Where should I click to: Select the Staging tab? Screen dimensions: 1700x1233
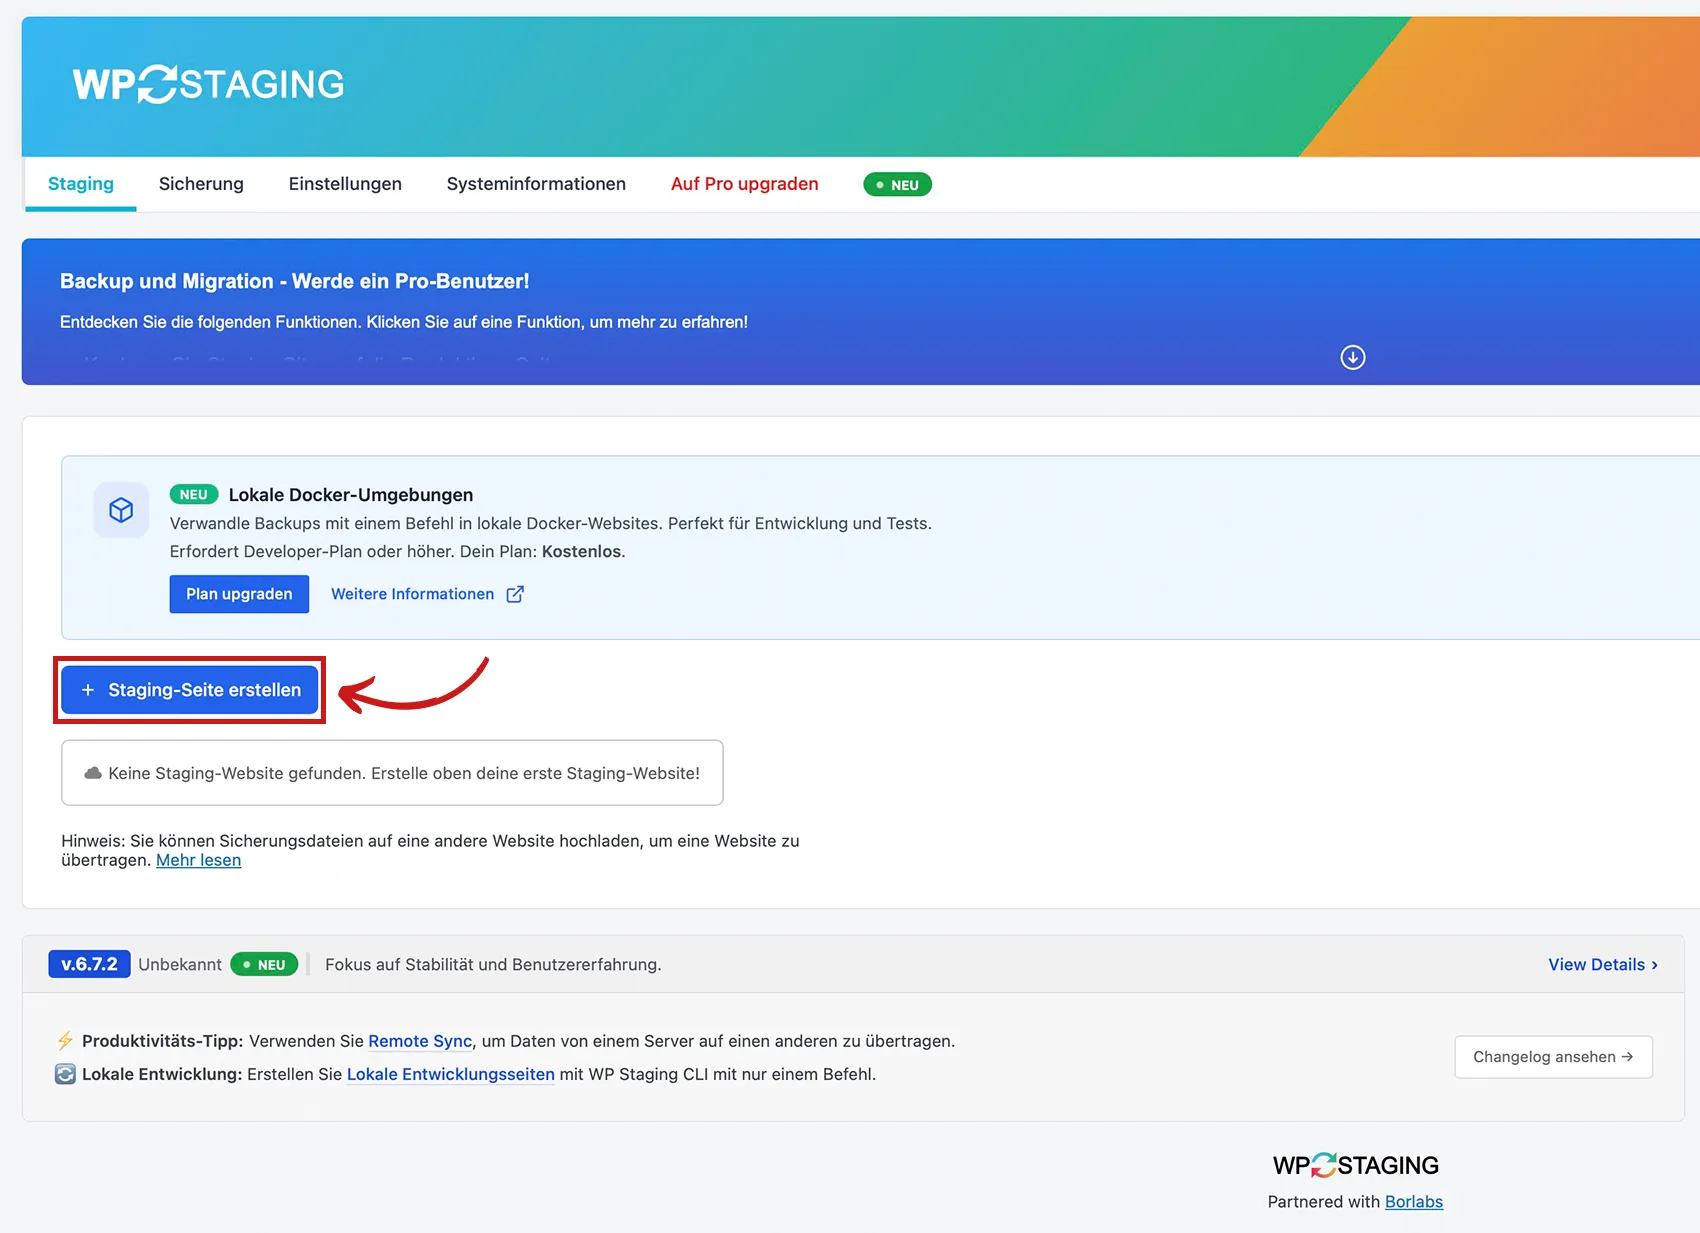coord(81,184)
